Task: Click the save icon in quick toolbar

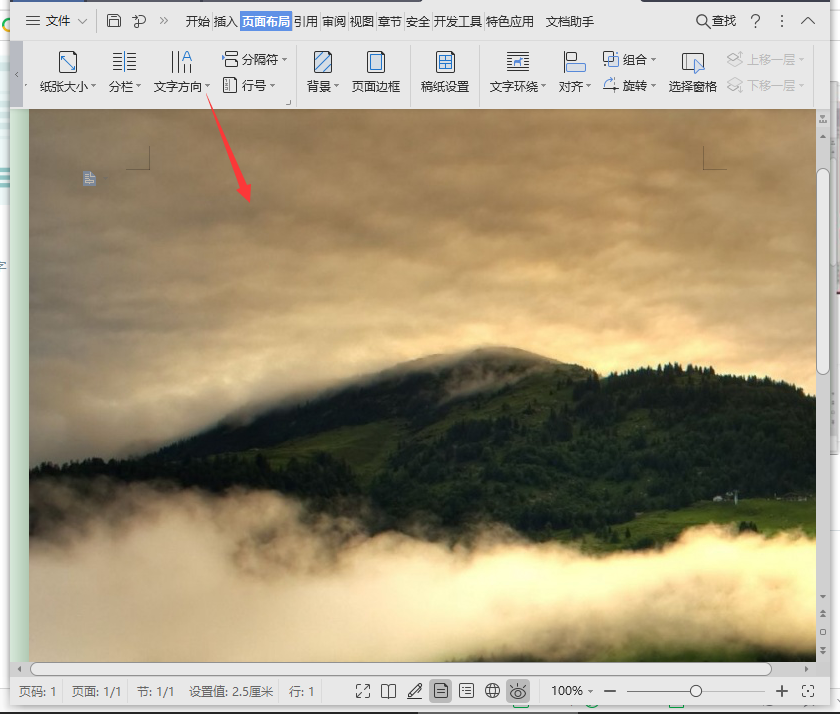Action: (x=114, y=21)
